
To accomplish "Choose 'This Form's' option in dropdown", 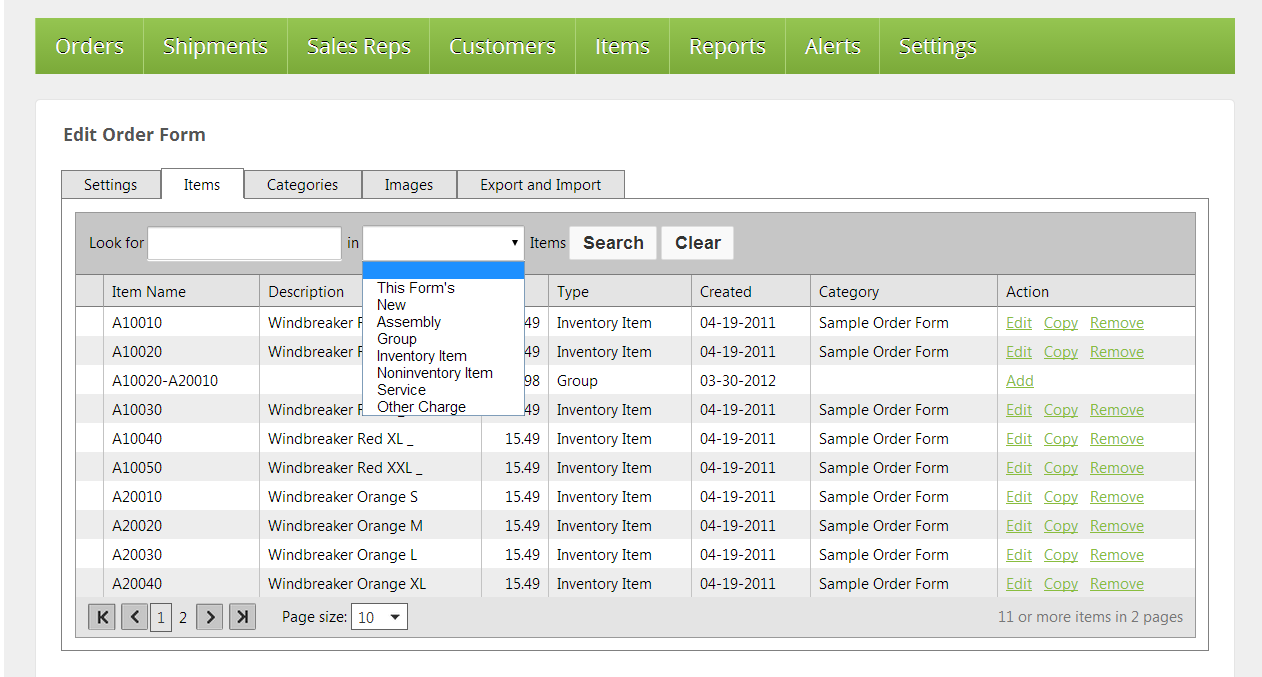I will click(415, 288).
